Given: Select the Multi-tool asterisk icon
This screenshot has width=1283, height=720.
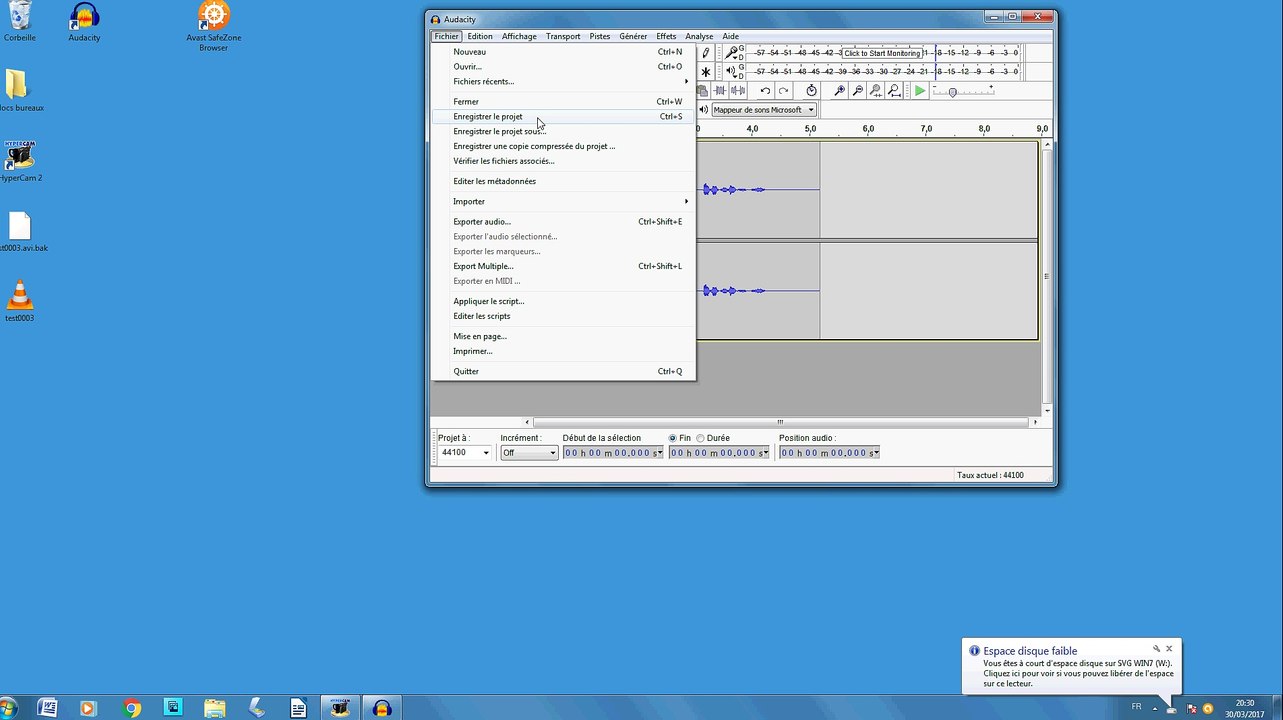Looking at the screenshot, I should click(x=706, y=72).
